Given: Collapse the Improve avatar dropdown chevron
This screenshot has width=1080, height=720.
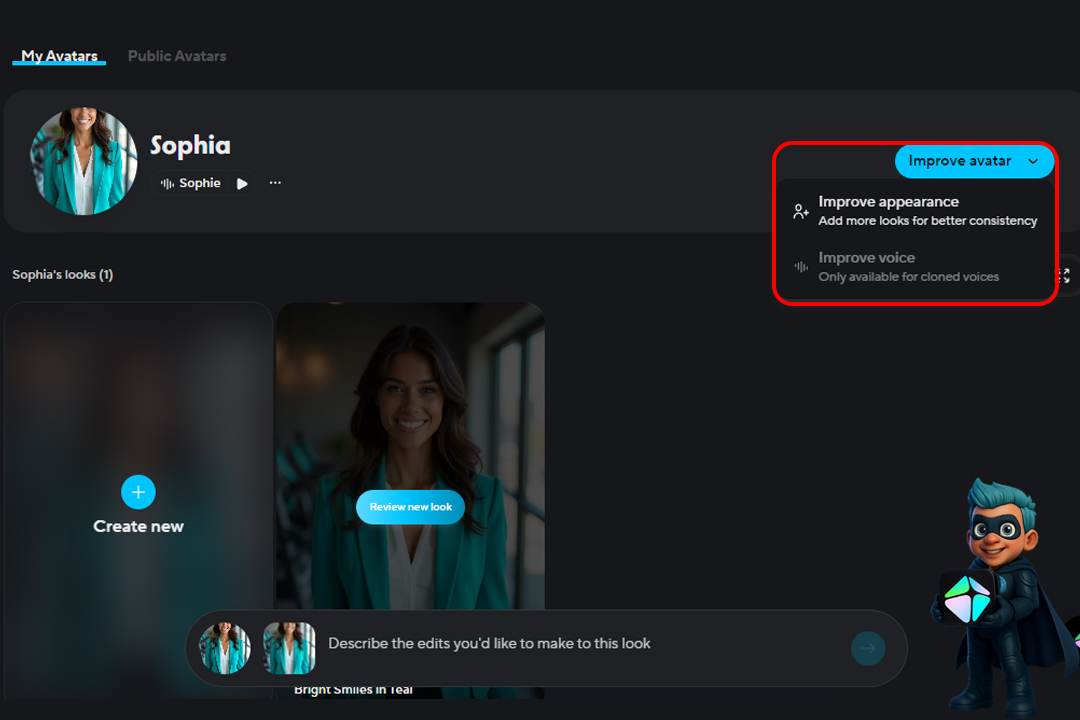Looking at the screenshot, I should point(1033,161).
